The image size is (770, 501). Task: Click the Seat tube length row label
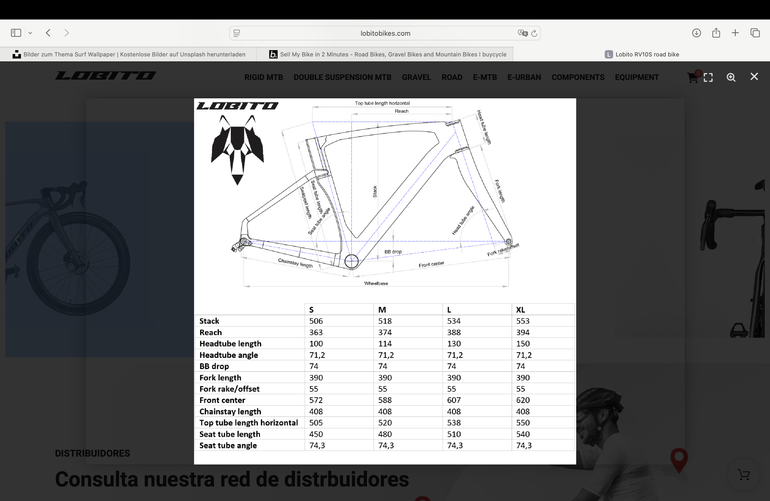(230, 434)
